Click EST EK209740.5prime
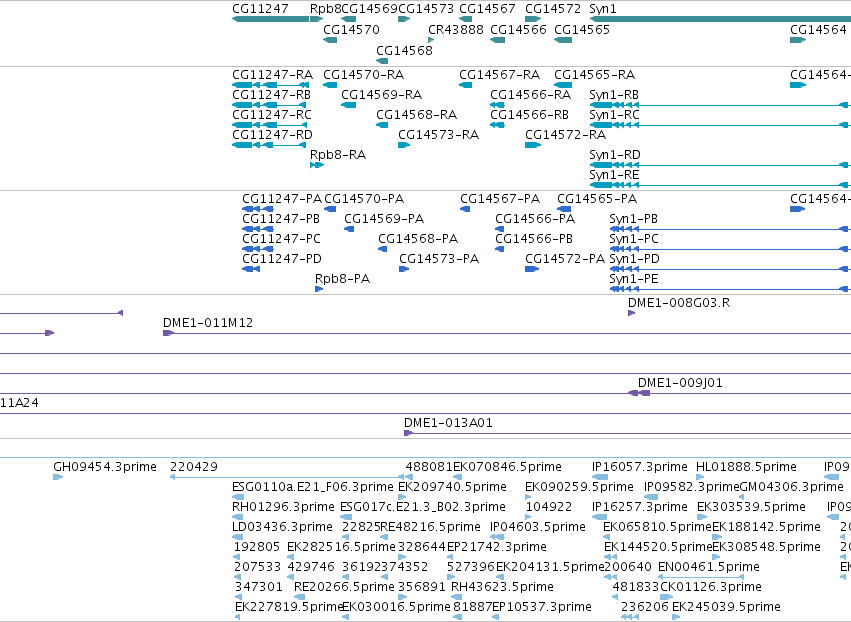 [452, 487]
